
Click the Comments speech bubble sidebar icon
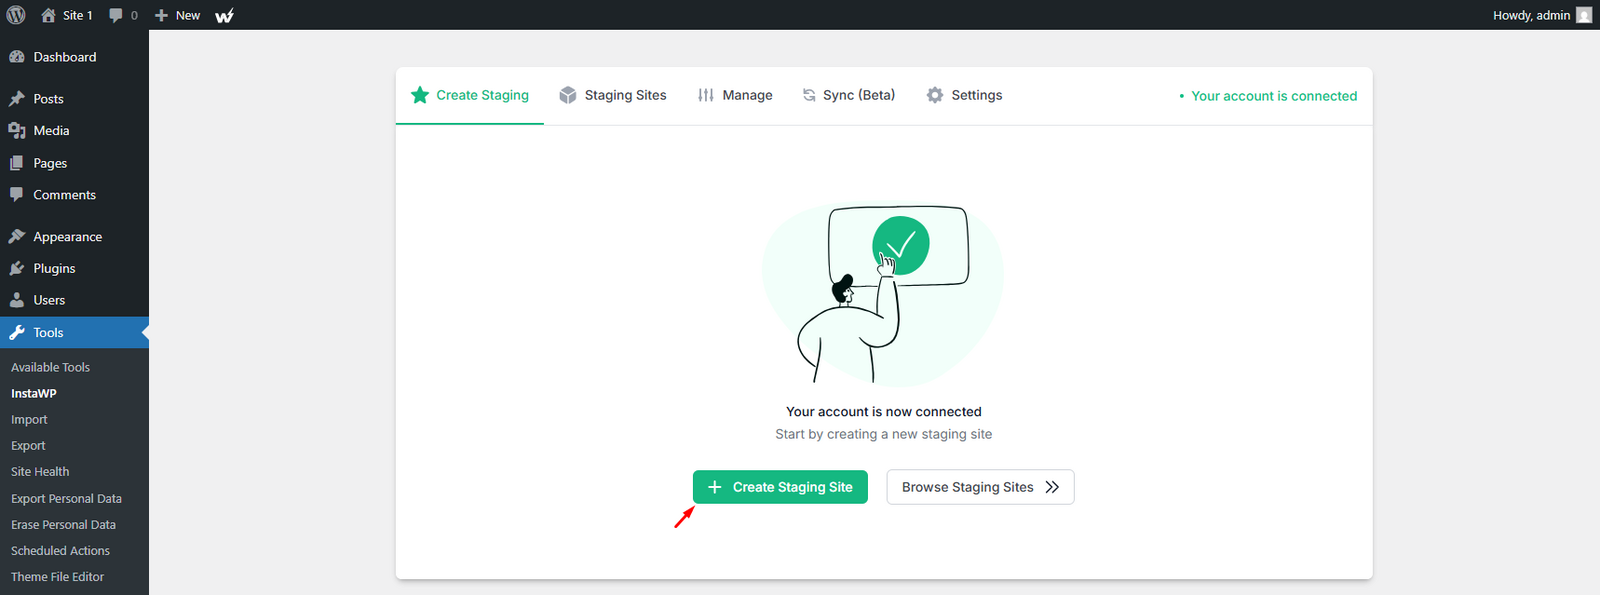[17, 195]
